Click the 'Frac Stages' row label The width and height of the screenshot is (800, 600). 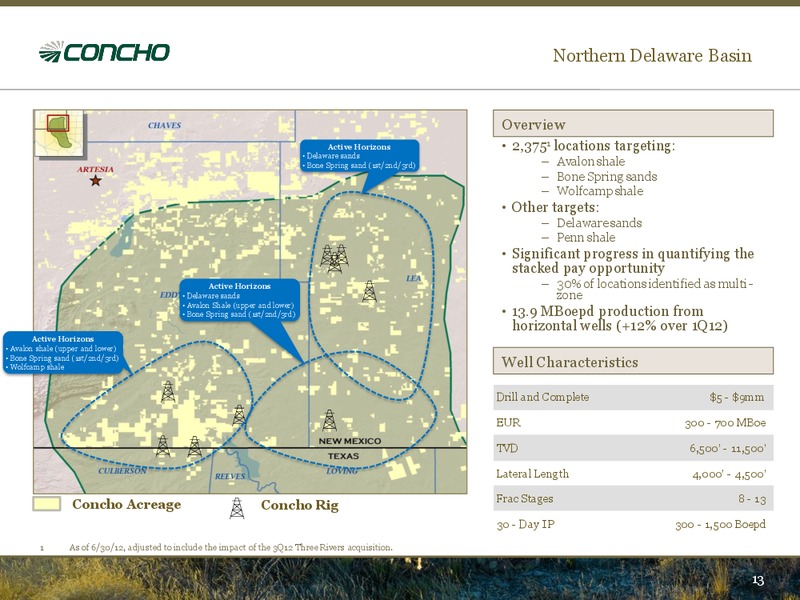pyautogui.click(x=524, y=498)
